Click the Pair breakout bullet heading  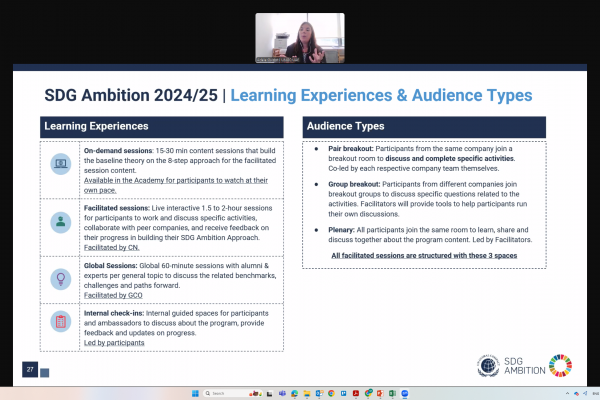pyautogui.click(x=347, y=149)
